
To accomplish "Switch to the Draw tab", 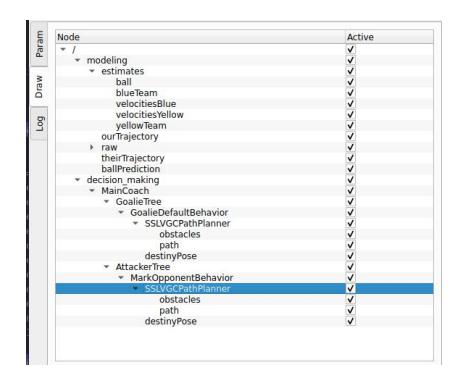I will pyautogui.click(x=39, y=86).
